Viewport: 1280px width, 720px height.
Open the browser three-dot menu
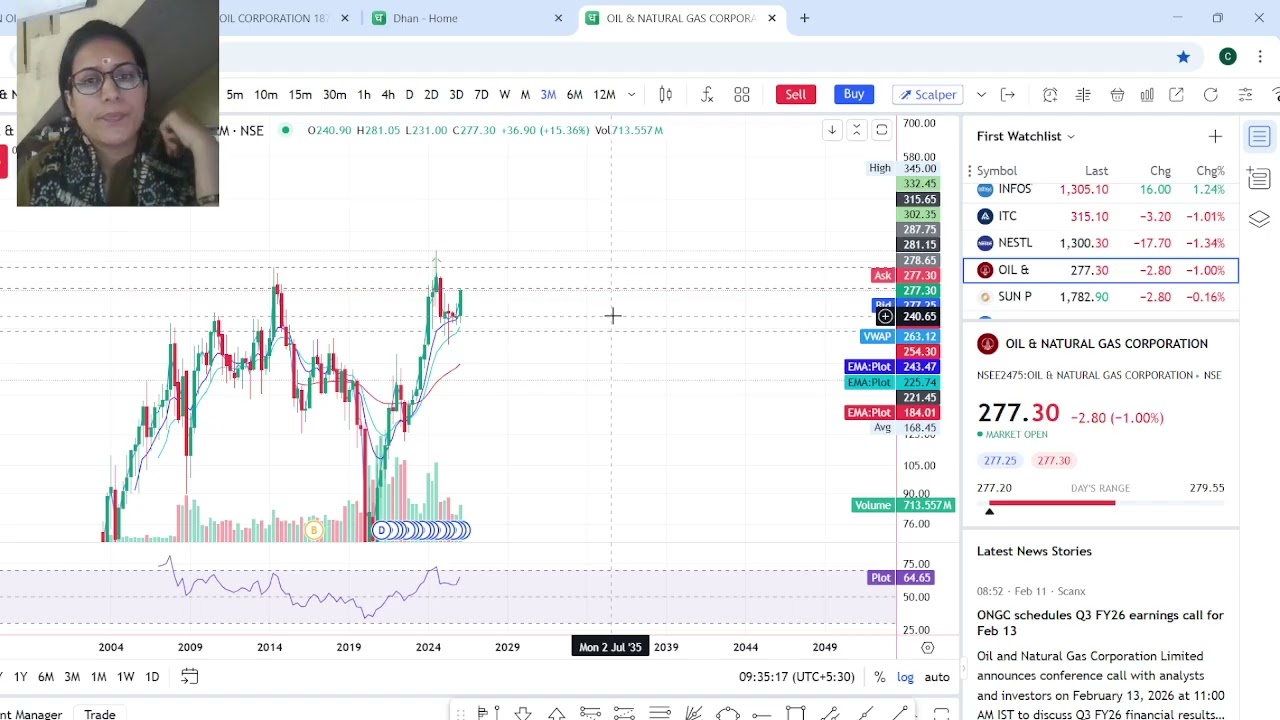(x=1260, y=57)
